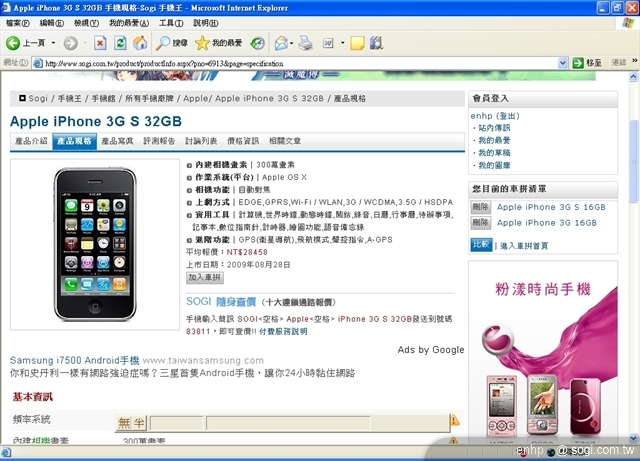Switch to the 價格資訊 tab
Screen dimensions: 640x461
tap(243, 141)
